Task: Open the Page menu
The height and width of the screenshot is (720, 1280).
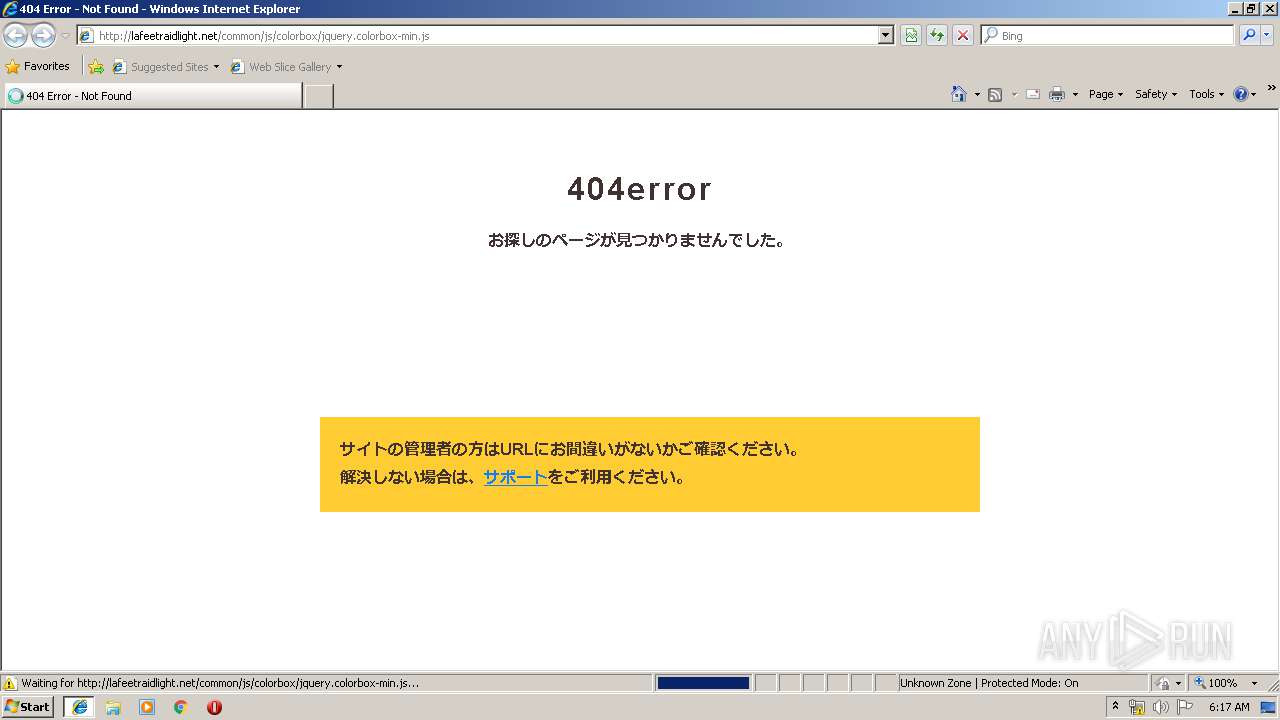Action: pyautogui.click(x=1105, y=94)
